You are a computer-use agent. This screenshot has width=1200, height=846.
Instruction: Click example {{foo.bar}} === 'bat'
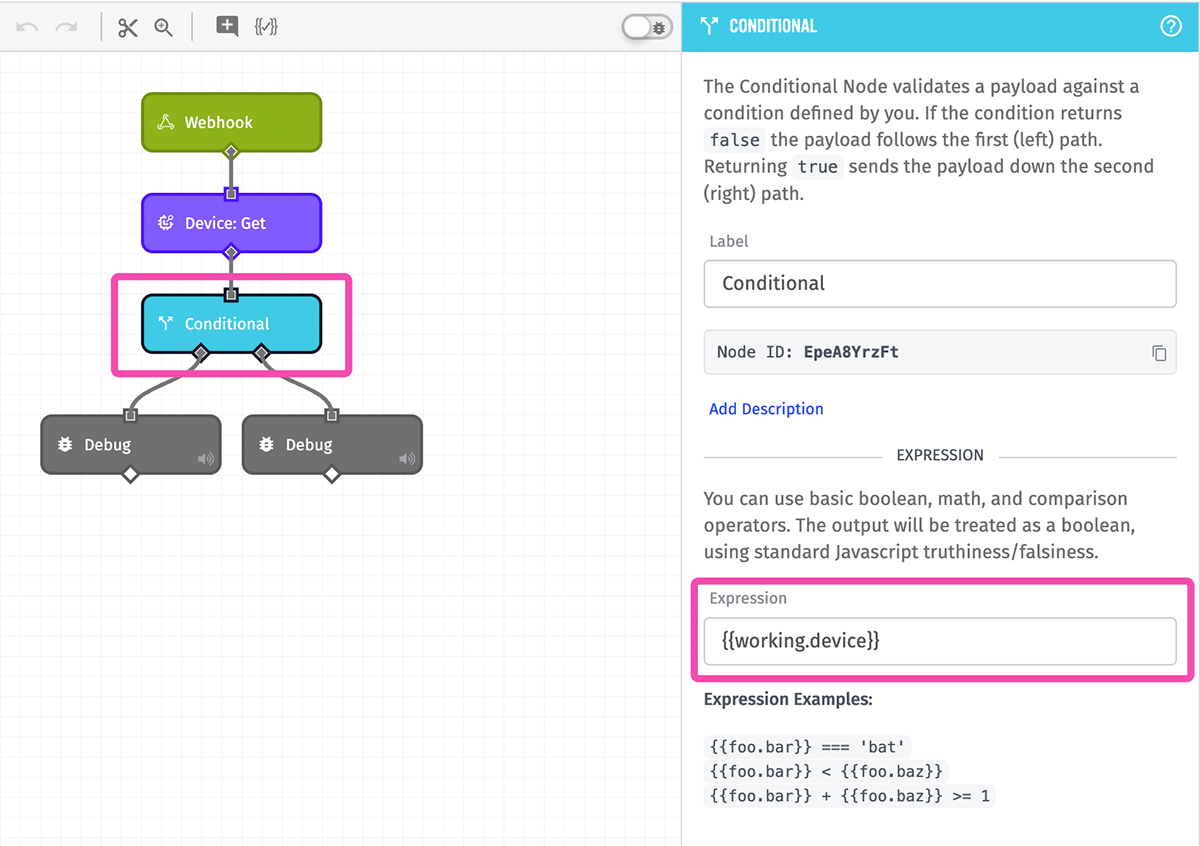coord(808,746)
